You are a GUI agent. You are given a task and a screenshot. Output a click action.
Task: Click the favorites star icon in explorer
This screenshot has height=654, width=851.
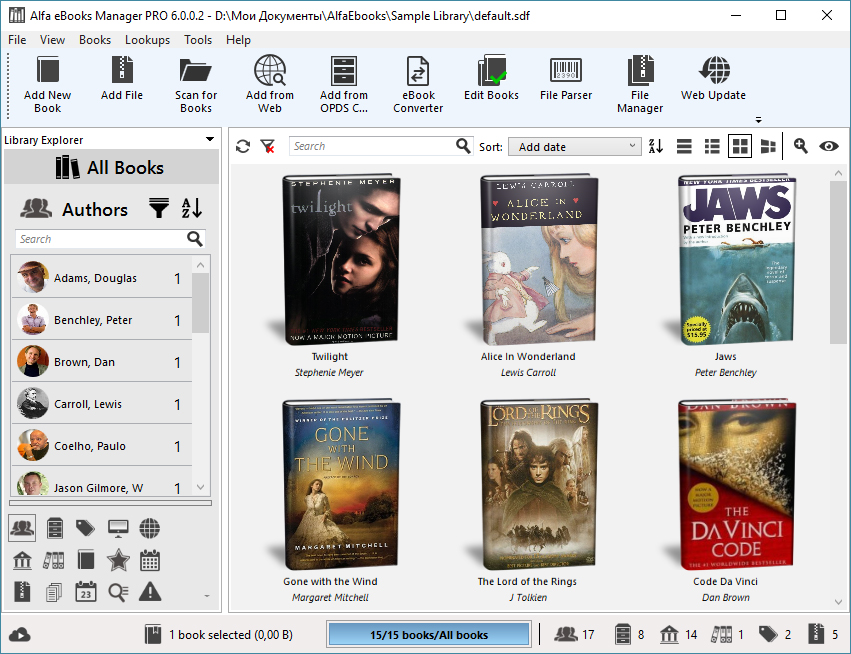[x=118, y=560]
